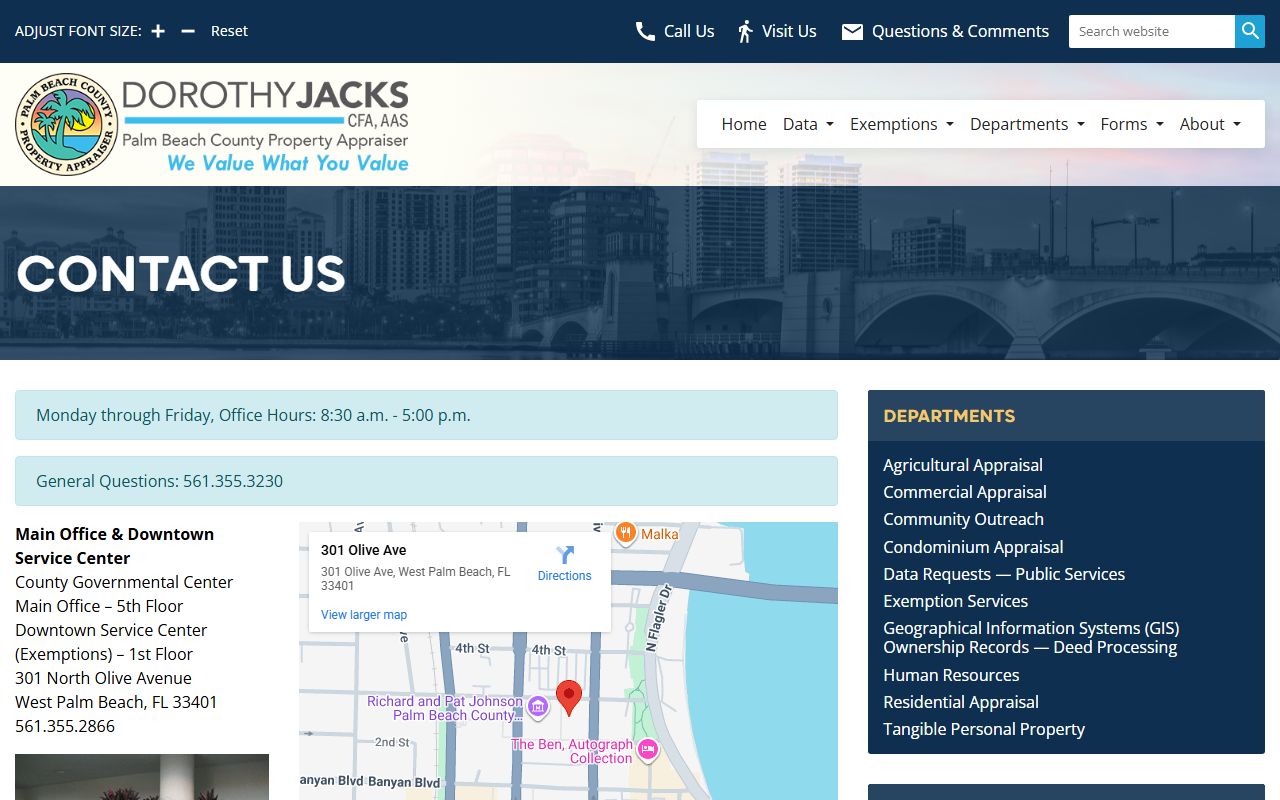Expand the Forms dropdown menu
Image resolution: width=1280 pixels, height=800 pixels.
1132,124
